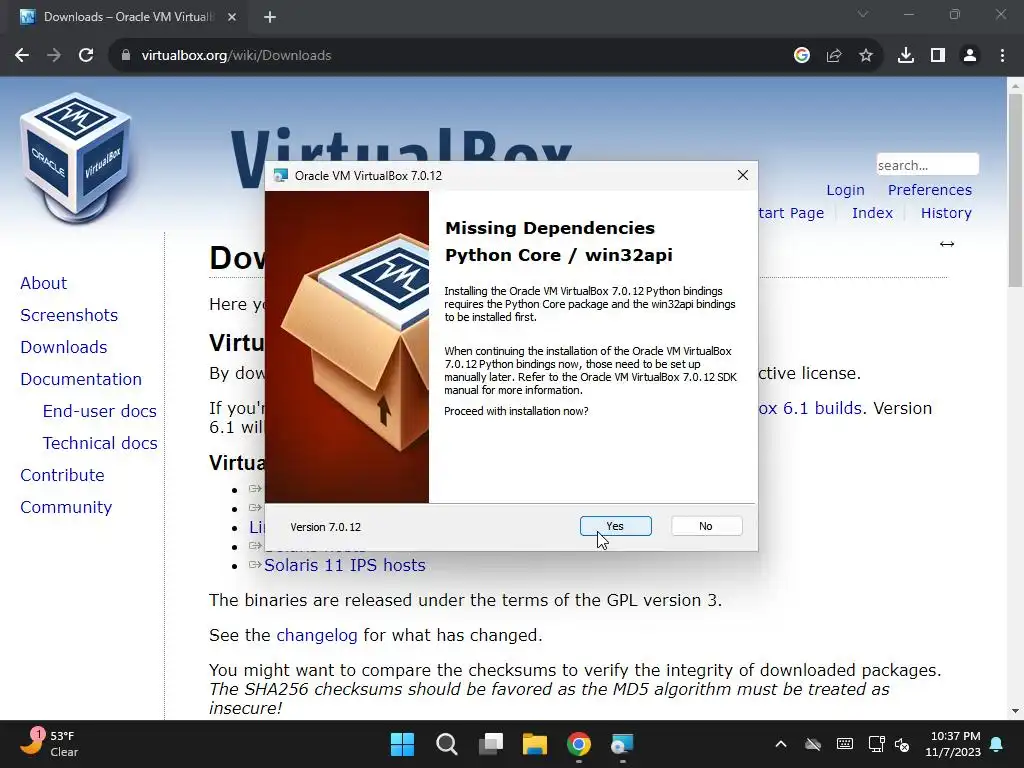Image resolution: width=1024 pixels, height=768 pixels.
Task: Show hidden system tray icons
Action: 780,744
